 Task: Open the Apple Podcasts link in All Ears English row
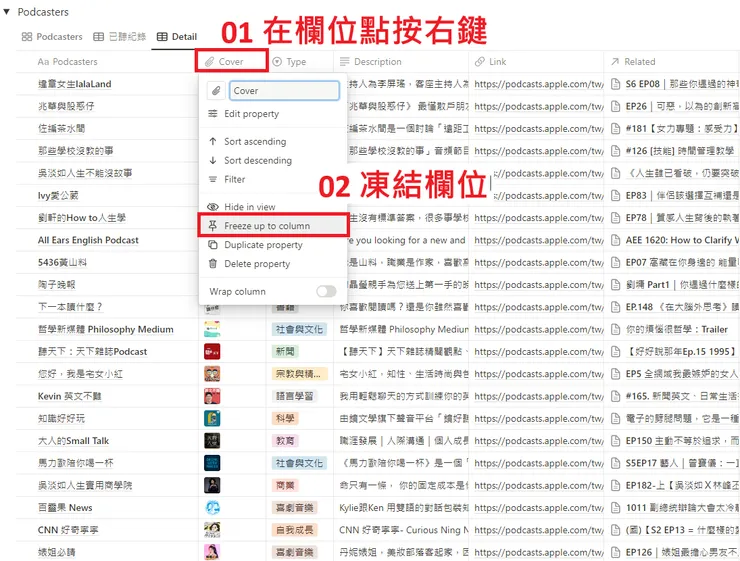tap(539, 240)
